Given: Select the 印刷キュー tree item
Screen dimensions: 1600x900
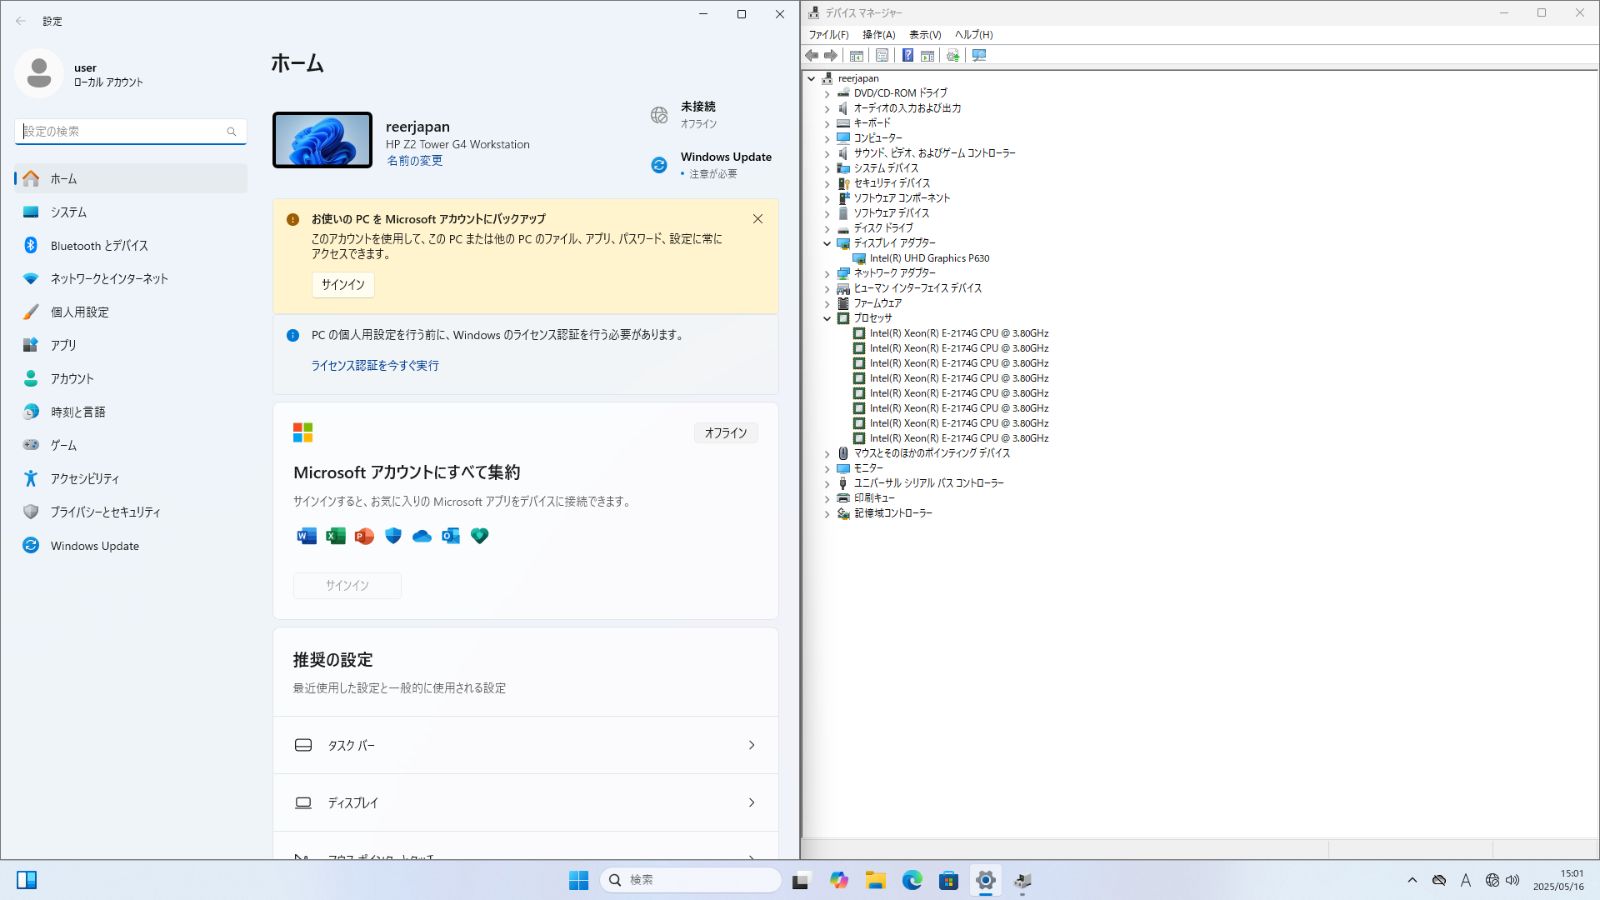Looking at the screenshot, I should click(x=874, y=498).
